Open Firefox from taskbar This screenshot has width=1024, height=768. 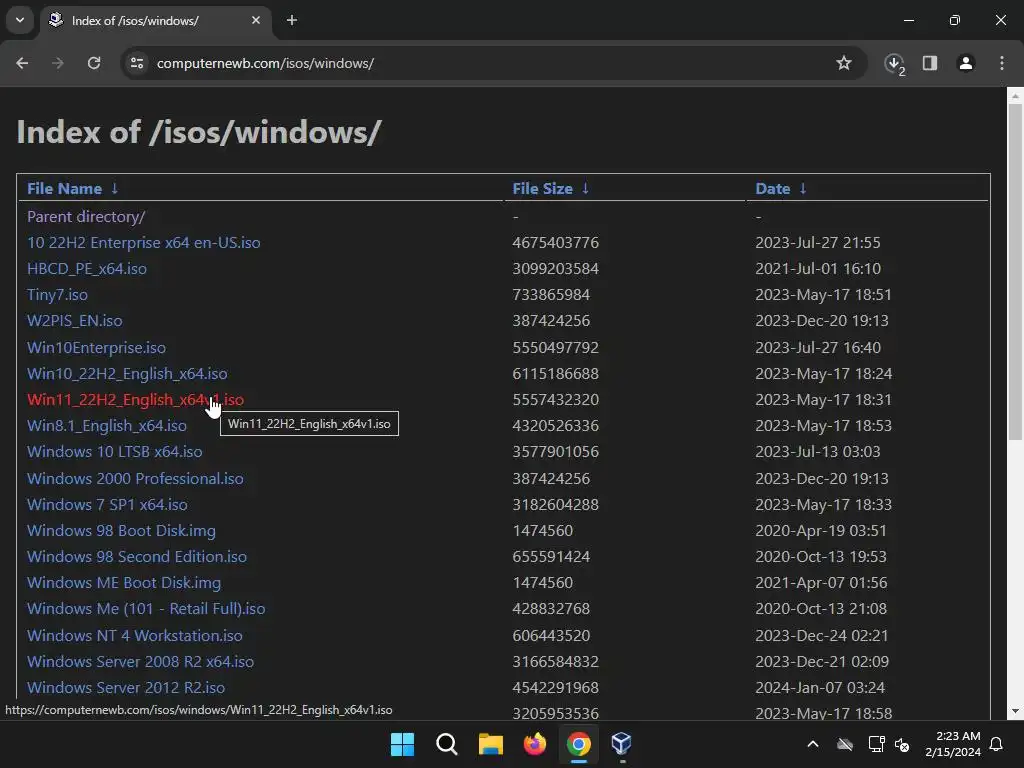[x=535, y=744]
